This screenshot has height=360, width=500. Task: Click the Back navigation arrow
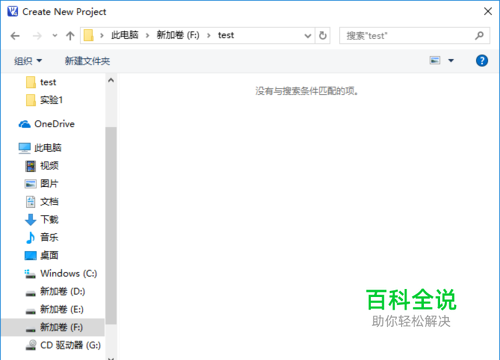15,36
